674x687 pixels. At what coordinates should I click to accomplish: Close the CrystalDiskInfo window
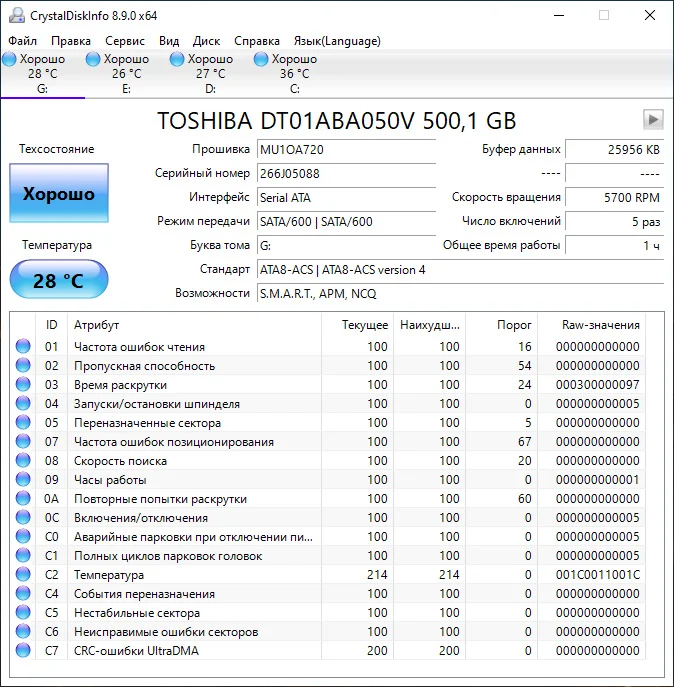pos(650,15)
